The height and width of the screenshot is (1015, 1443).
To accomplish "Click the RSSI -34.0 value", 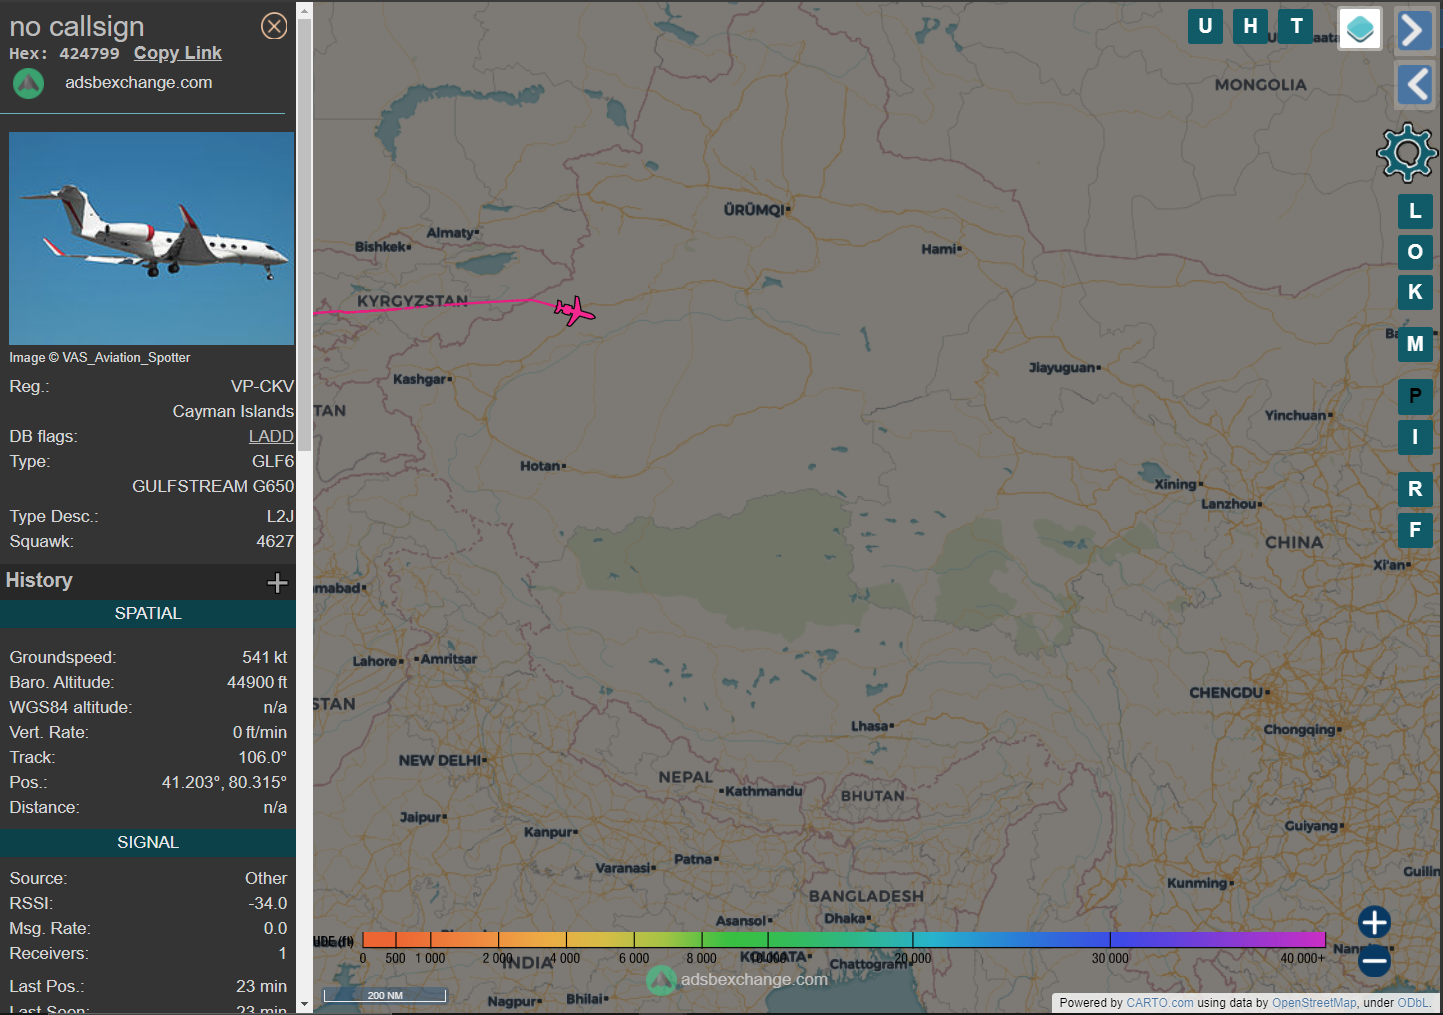I will coord(268,903).
